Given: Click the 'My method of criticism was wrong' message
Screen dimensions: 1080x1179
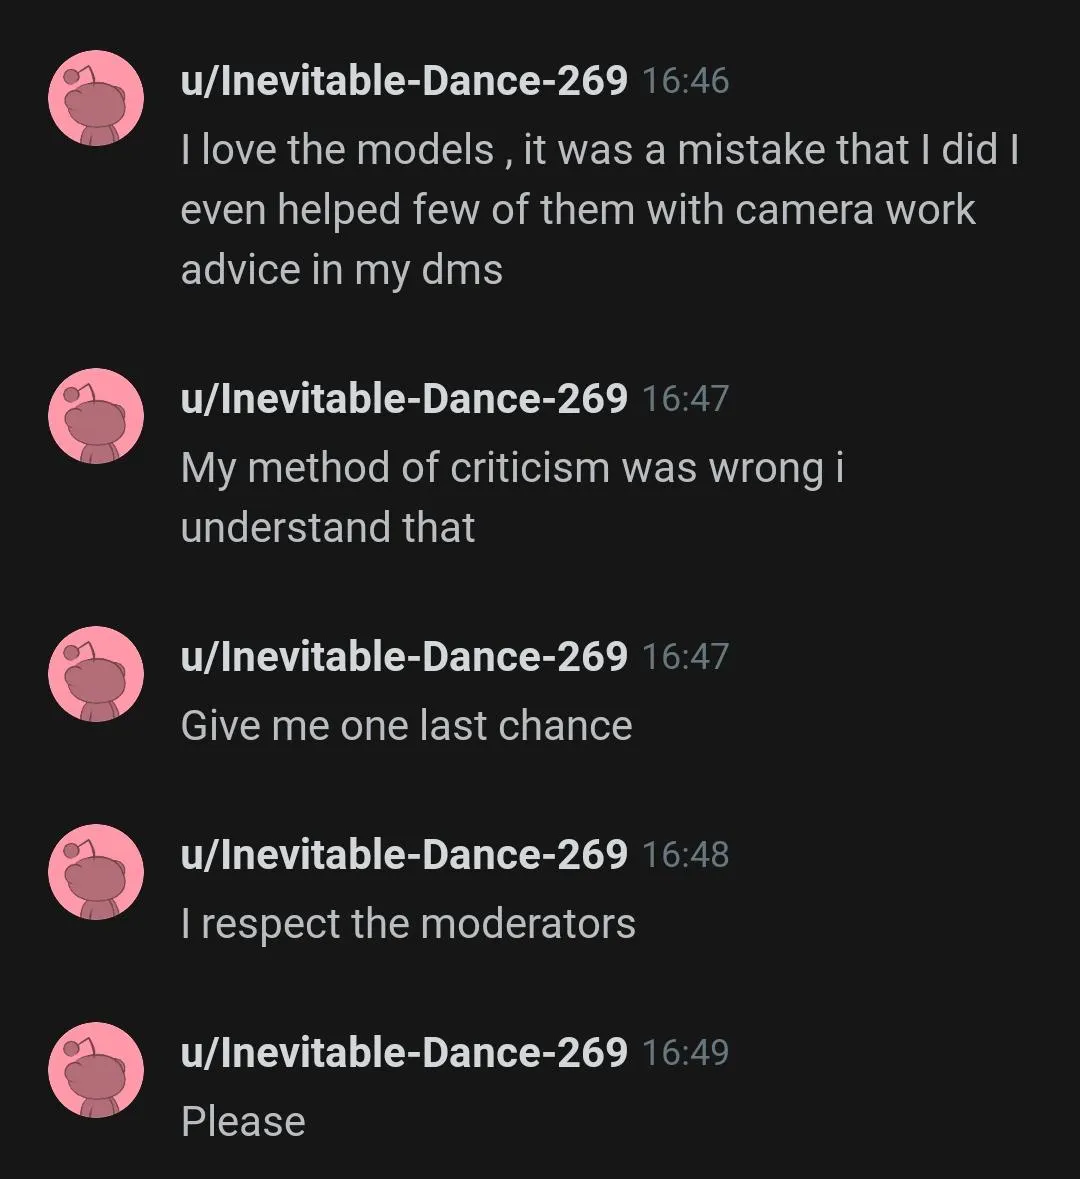Looking at the screenshot, I should (x=512, y=498).
